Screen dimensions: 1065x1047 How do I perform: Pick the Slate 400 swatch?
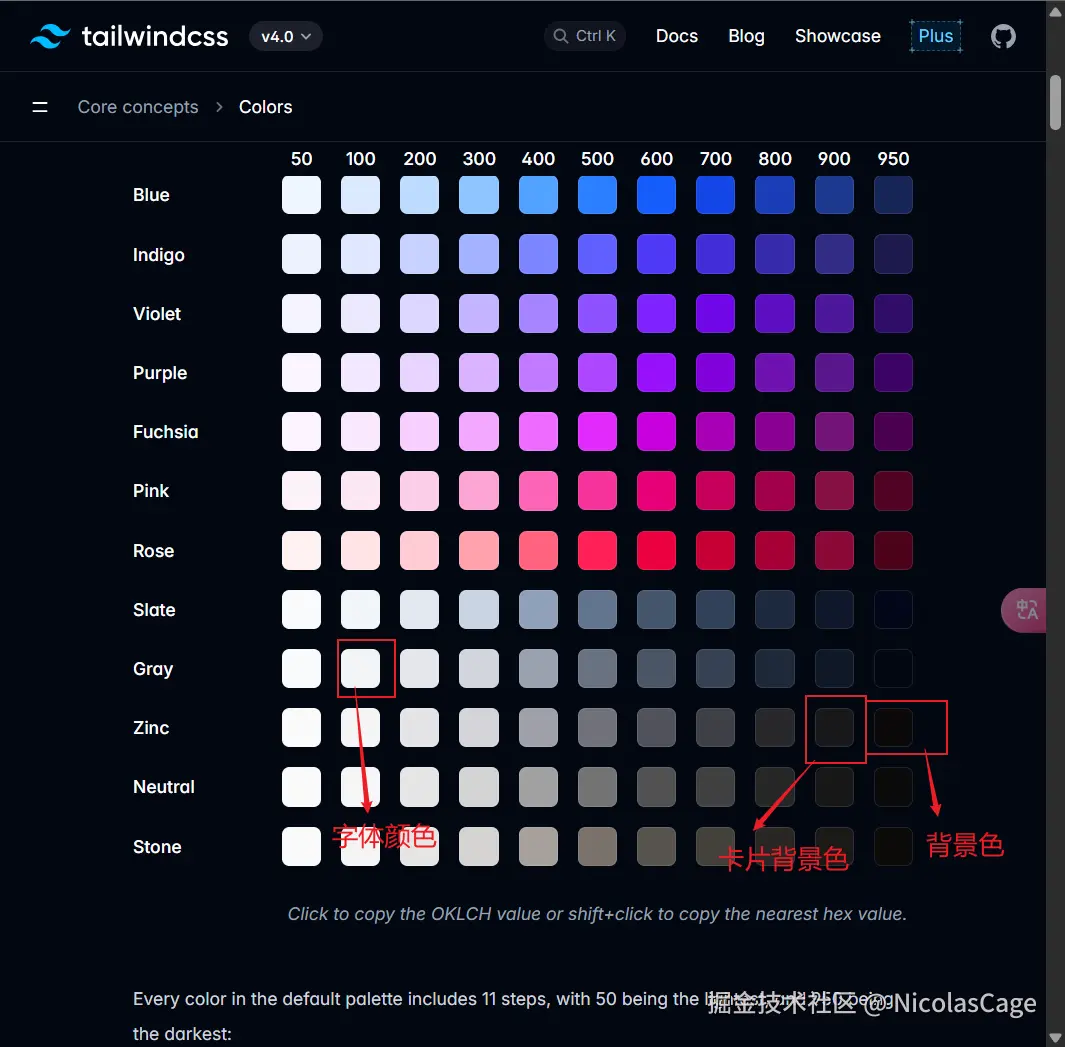538,609
